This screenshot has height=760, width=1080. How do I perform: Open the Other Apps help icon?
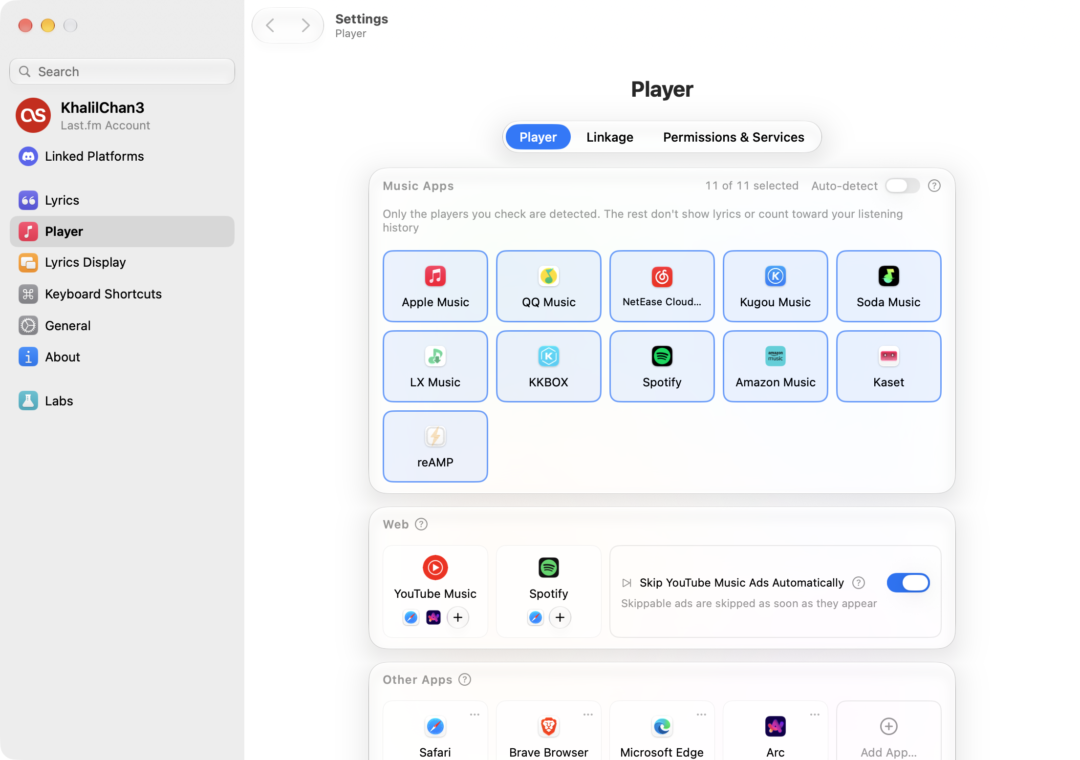pos(465,679)
